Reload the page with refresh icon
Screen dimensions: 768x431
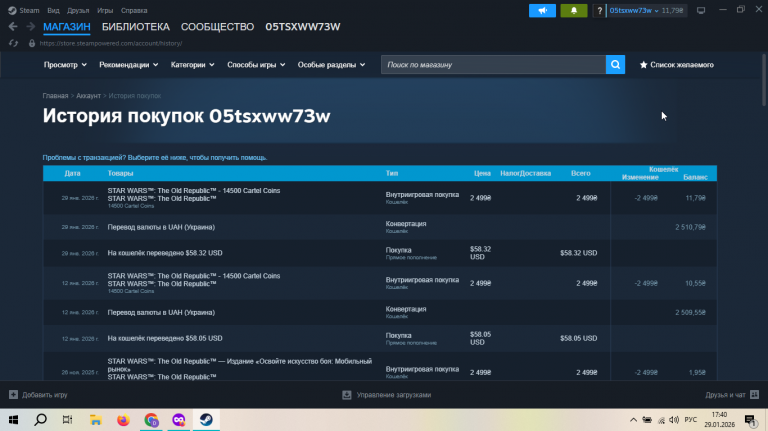click(13, 43)
